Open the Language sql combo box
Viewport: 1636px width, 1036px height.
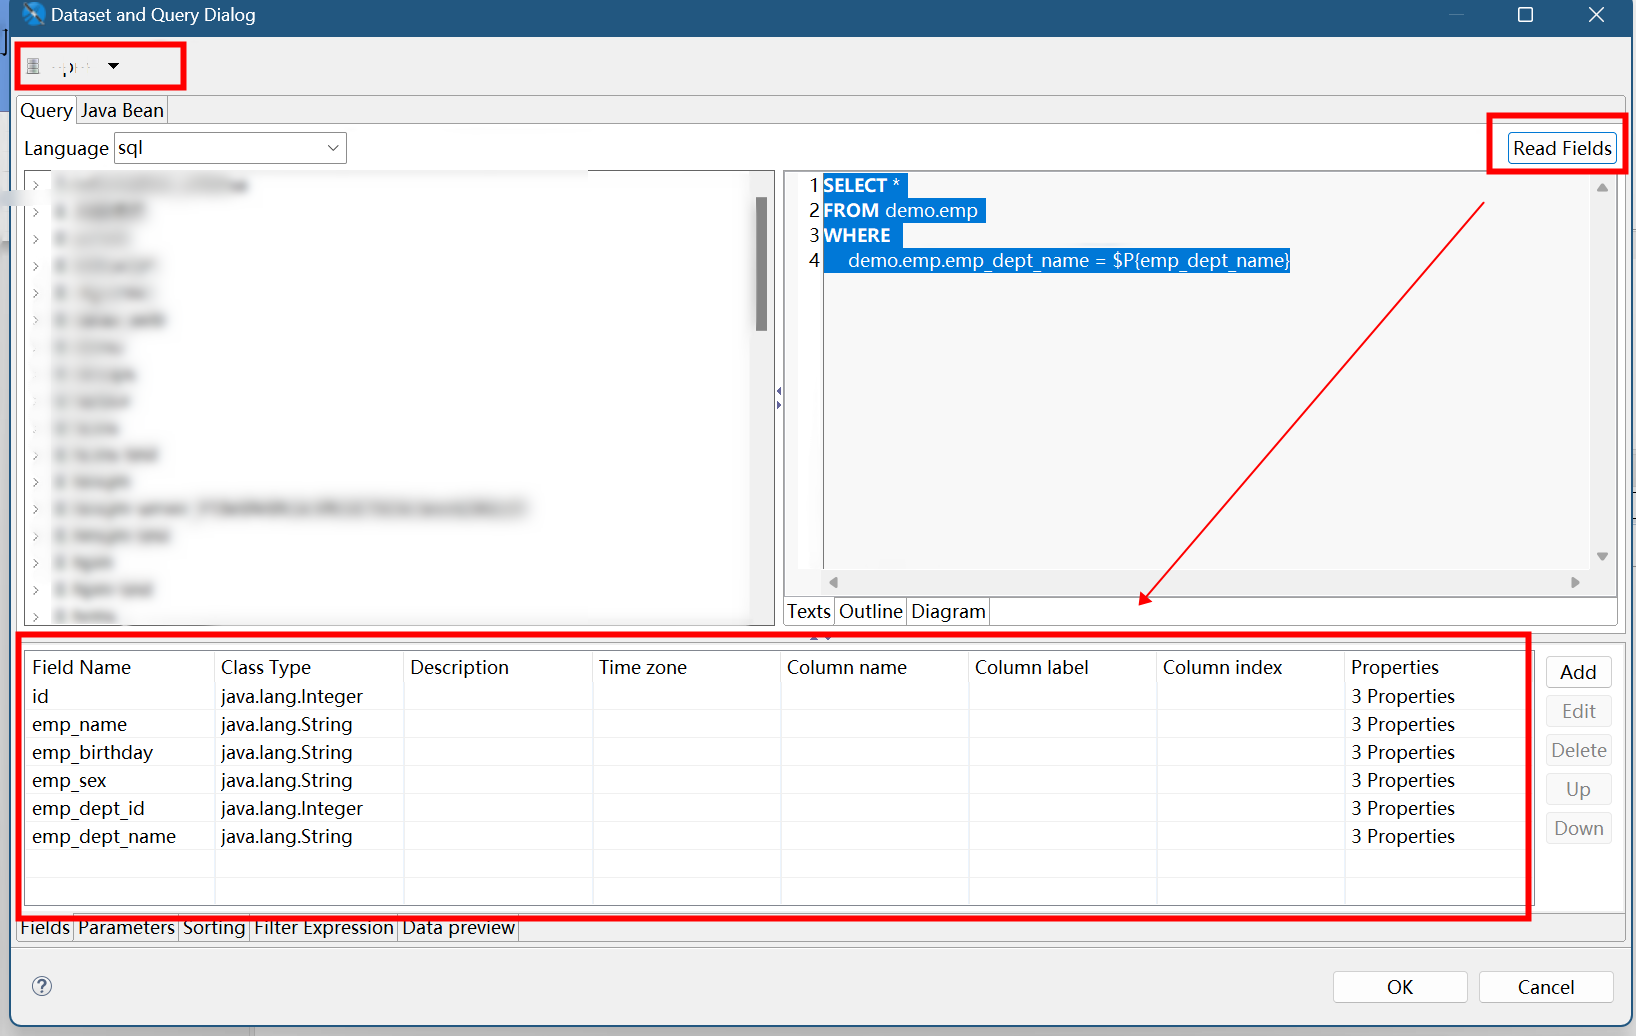point(230,148)
